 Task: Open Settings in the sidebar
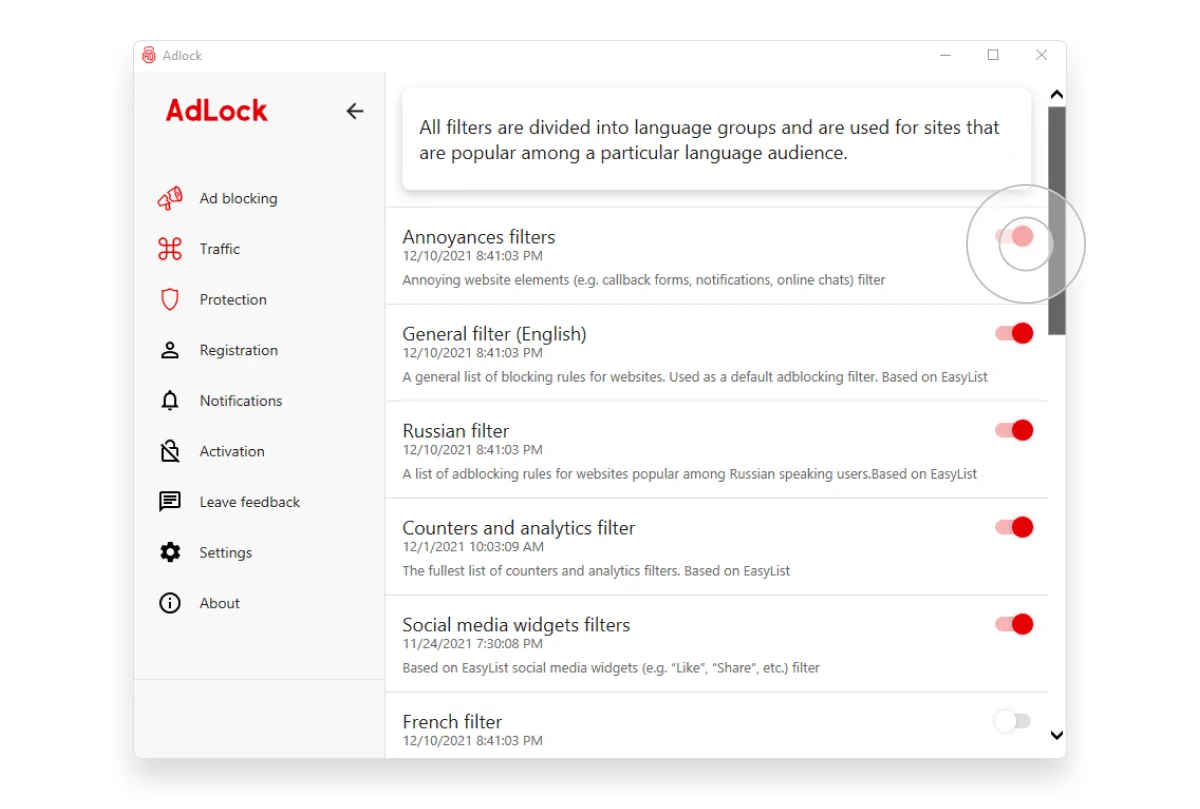pyautogui.click(x=226, y=552)
